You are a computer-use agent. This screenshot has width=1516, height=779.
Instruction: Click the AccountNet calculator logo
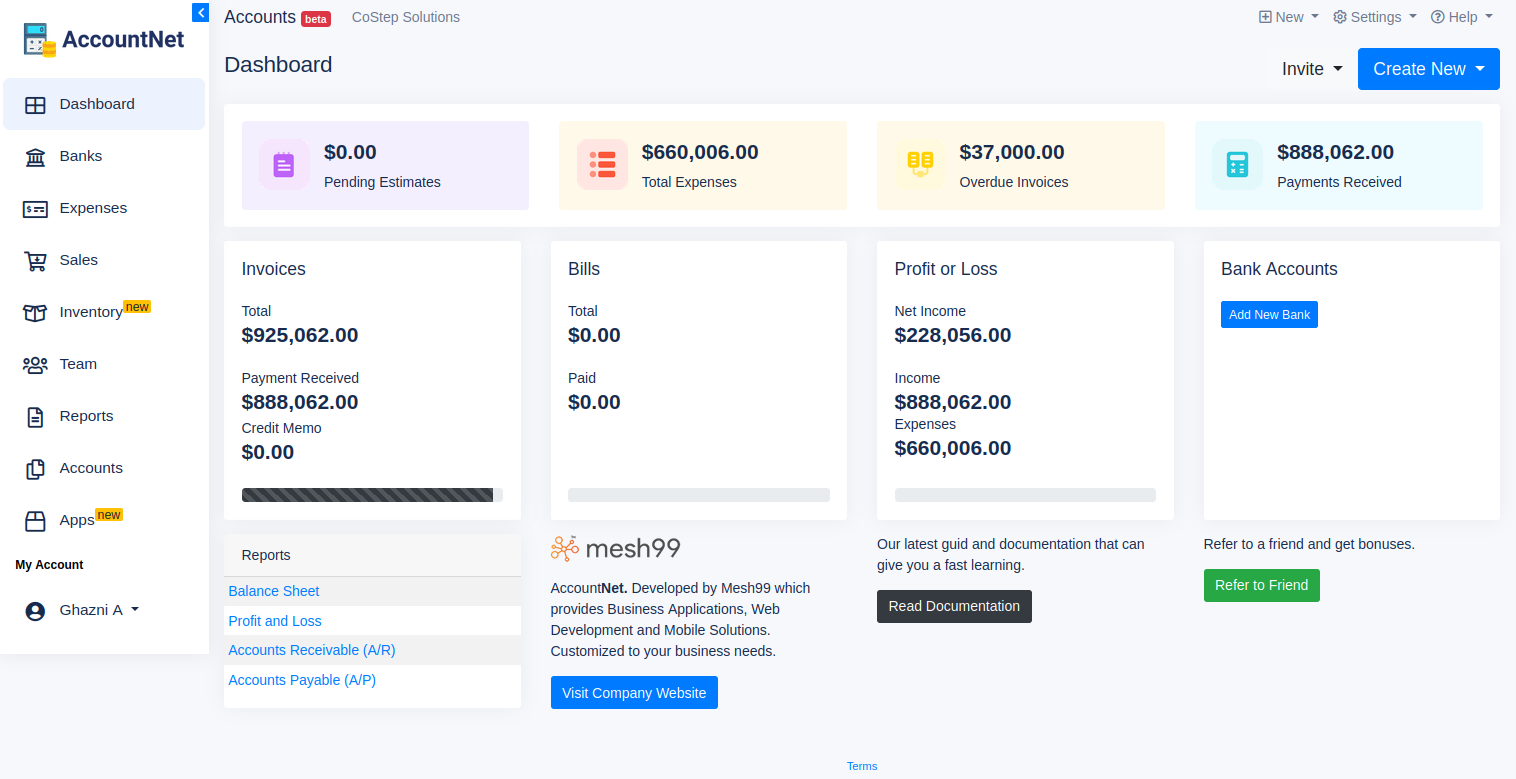[39, 38]
